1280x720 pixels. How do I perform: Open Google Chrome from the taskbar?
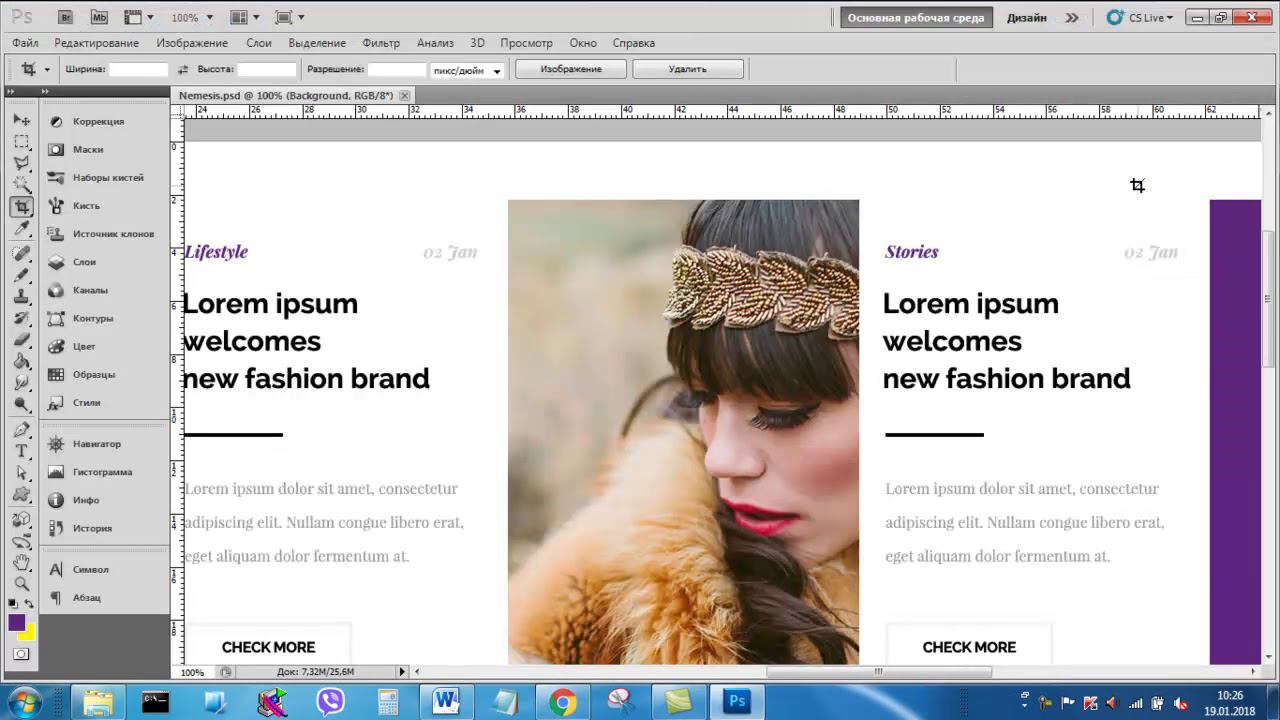[x=562, y=702]
